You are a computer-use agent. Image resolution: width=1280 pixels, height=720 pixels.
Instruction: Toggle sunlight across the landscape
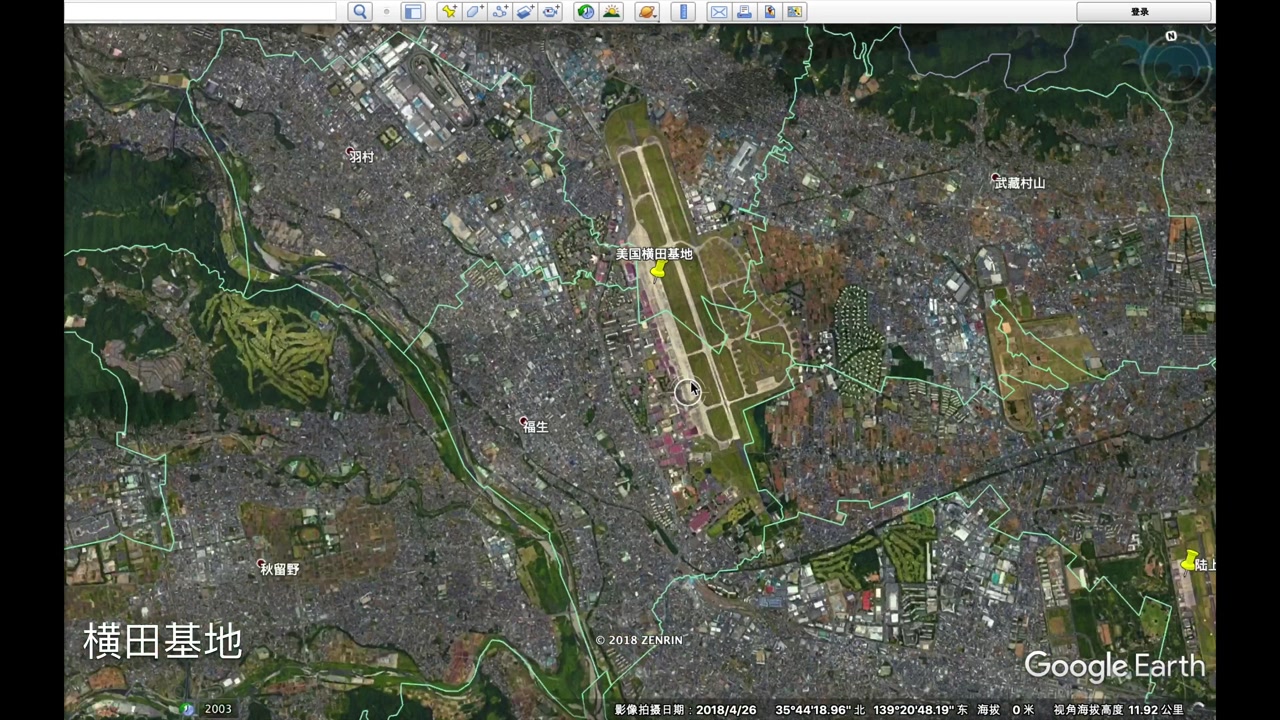612,12
